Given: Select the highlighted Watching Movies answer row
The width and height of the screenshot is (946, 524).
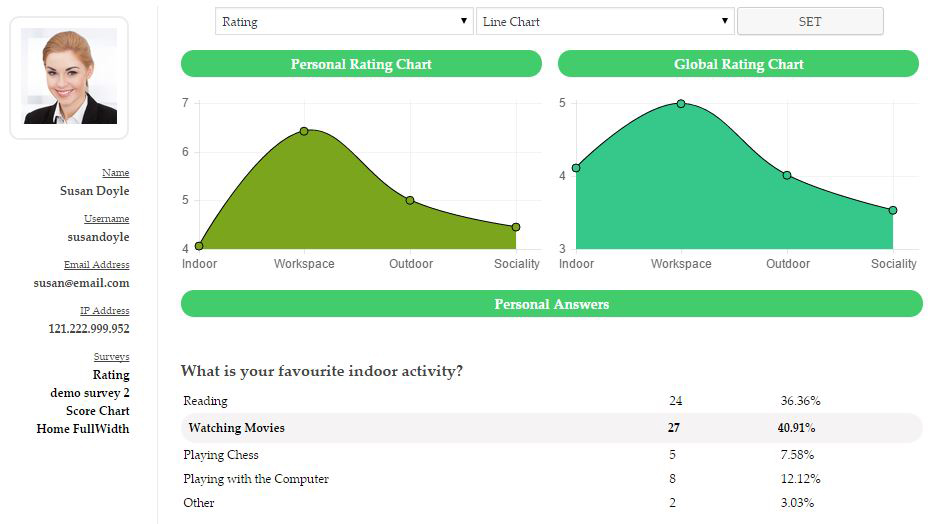Looking at the screenshot, I should click(x=551, y=428).
